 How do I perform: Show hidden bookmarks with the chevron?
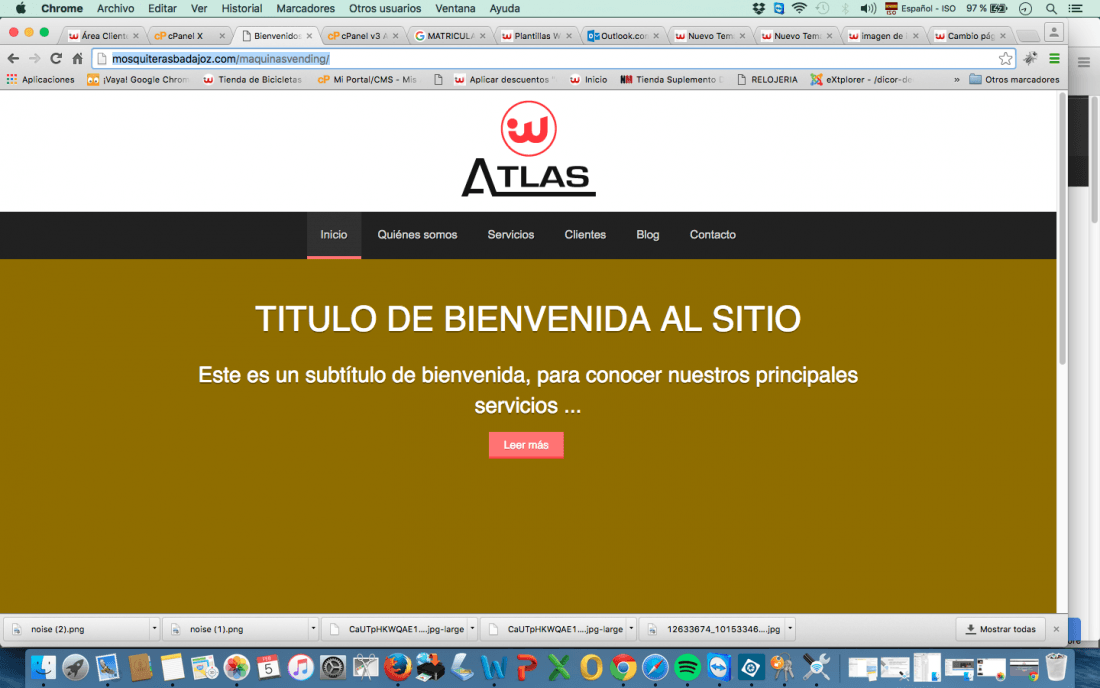[956, 80]
